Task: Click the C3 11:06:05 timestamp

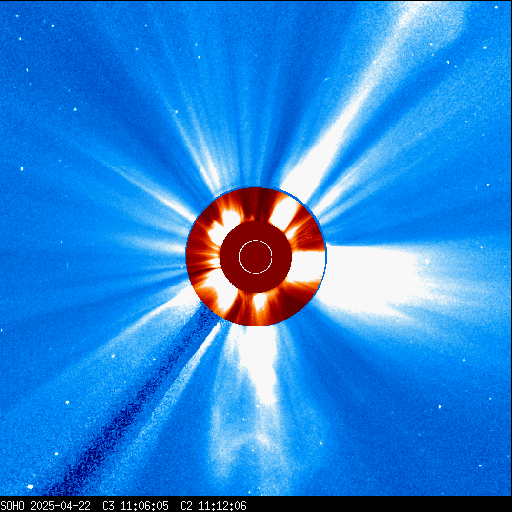Action: point(135,506)
